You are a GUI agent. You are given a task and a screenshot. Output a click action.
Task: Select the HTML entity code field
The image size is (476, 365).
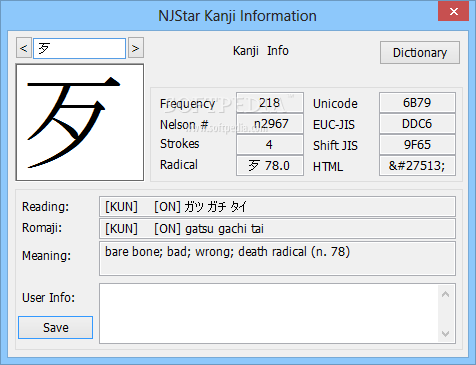(x=417, y=165)
